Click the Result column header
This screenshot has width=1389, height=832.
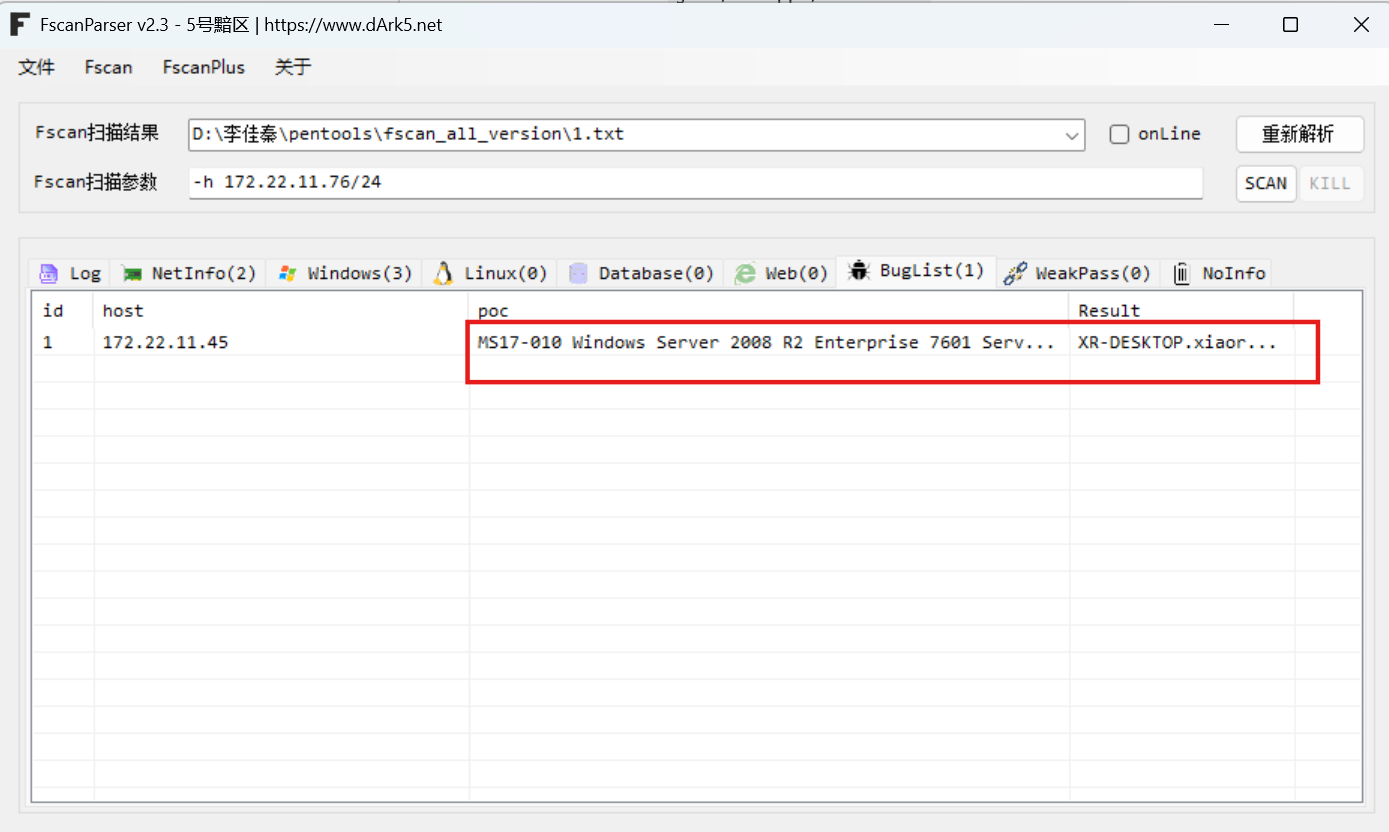point(1181,311)
